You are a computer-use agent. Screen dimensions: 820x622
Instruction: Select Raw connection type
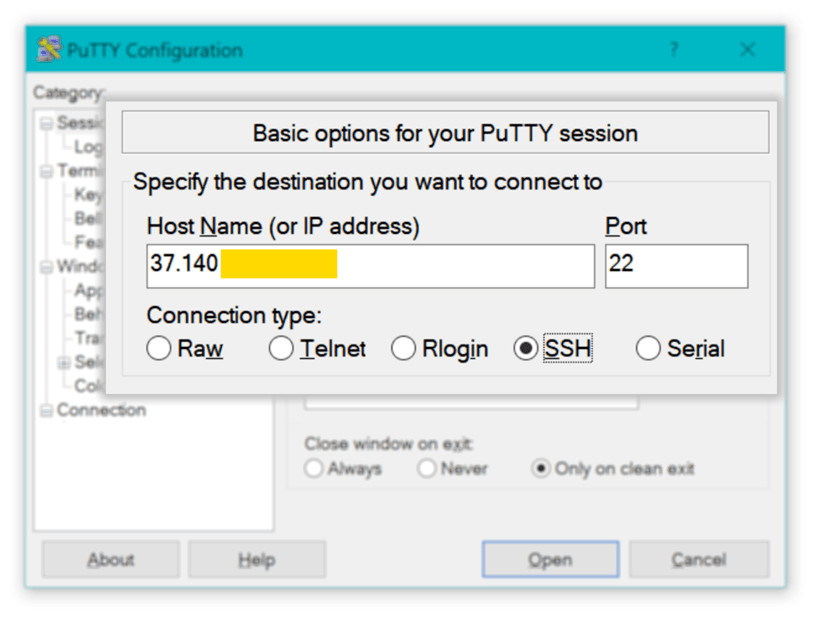(159, 349)
